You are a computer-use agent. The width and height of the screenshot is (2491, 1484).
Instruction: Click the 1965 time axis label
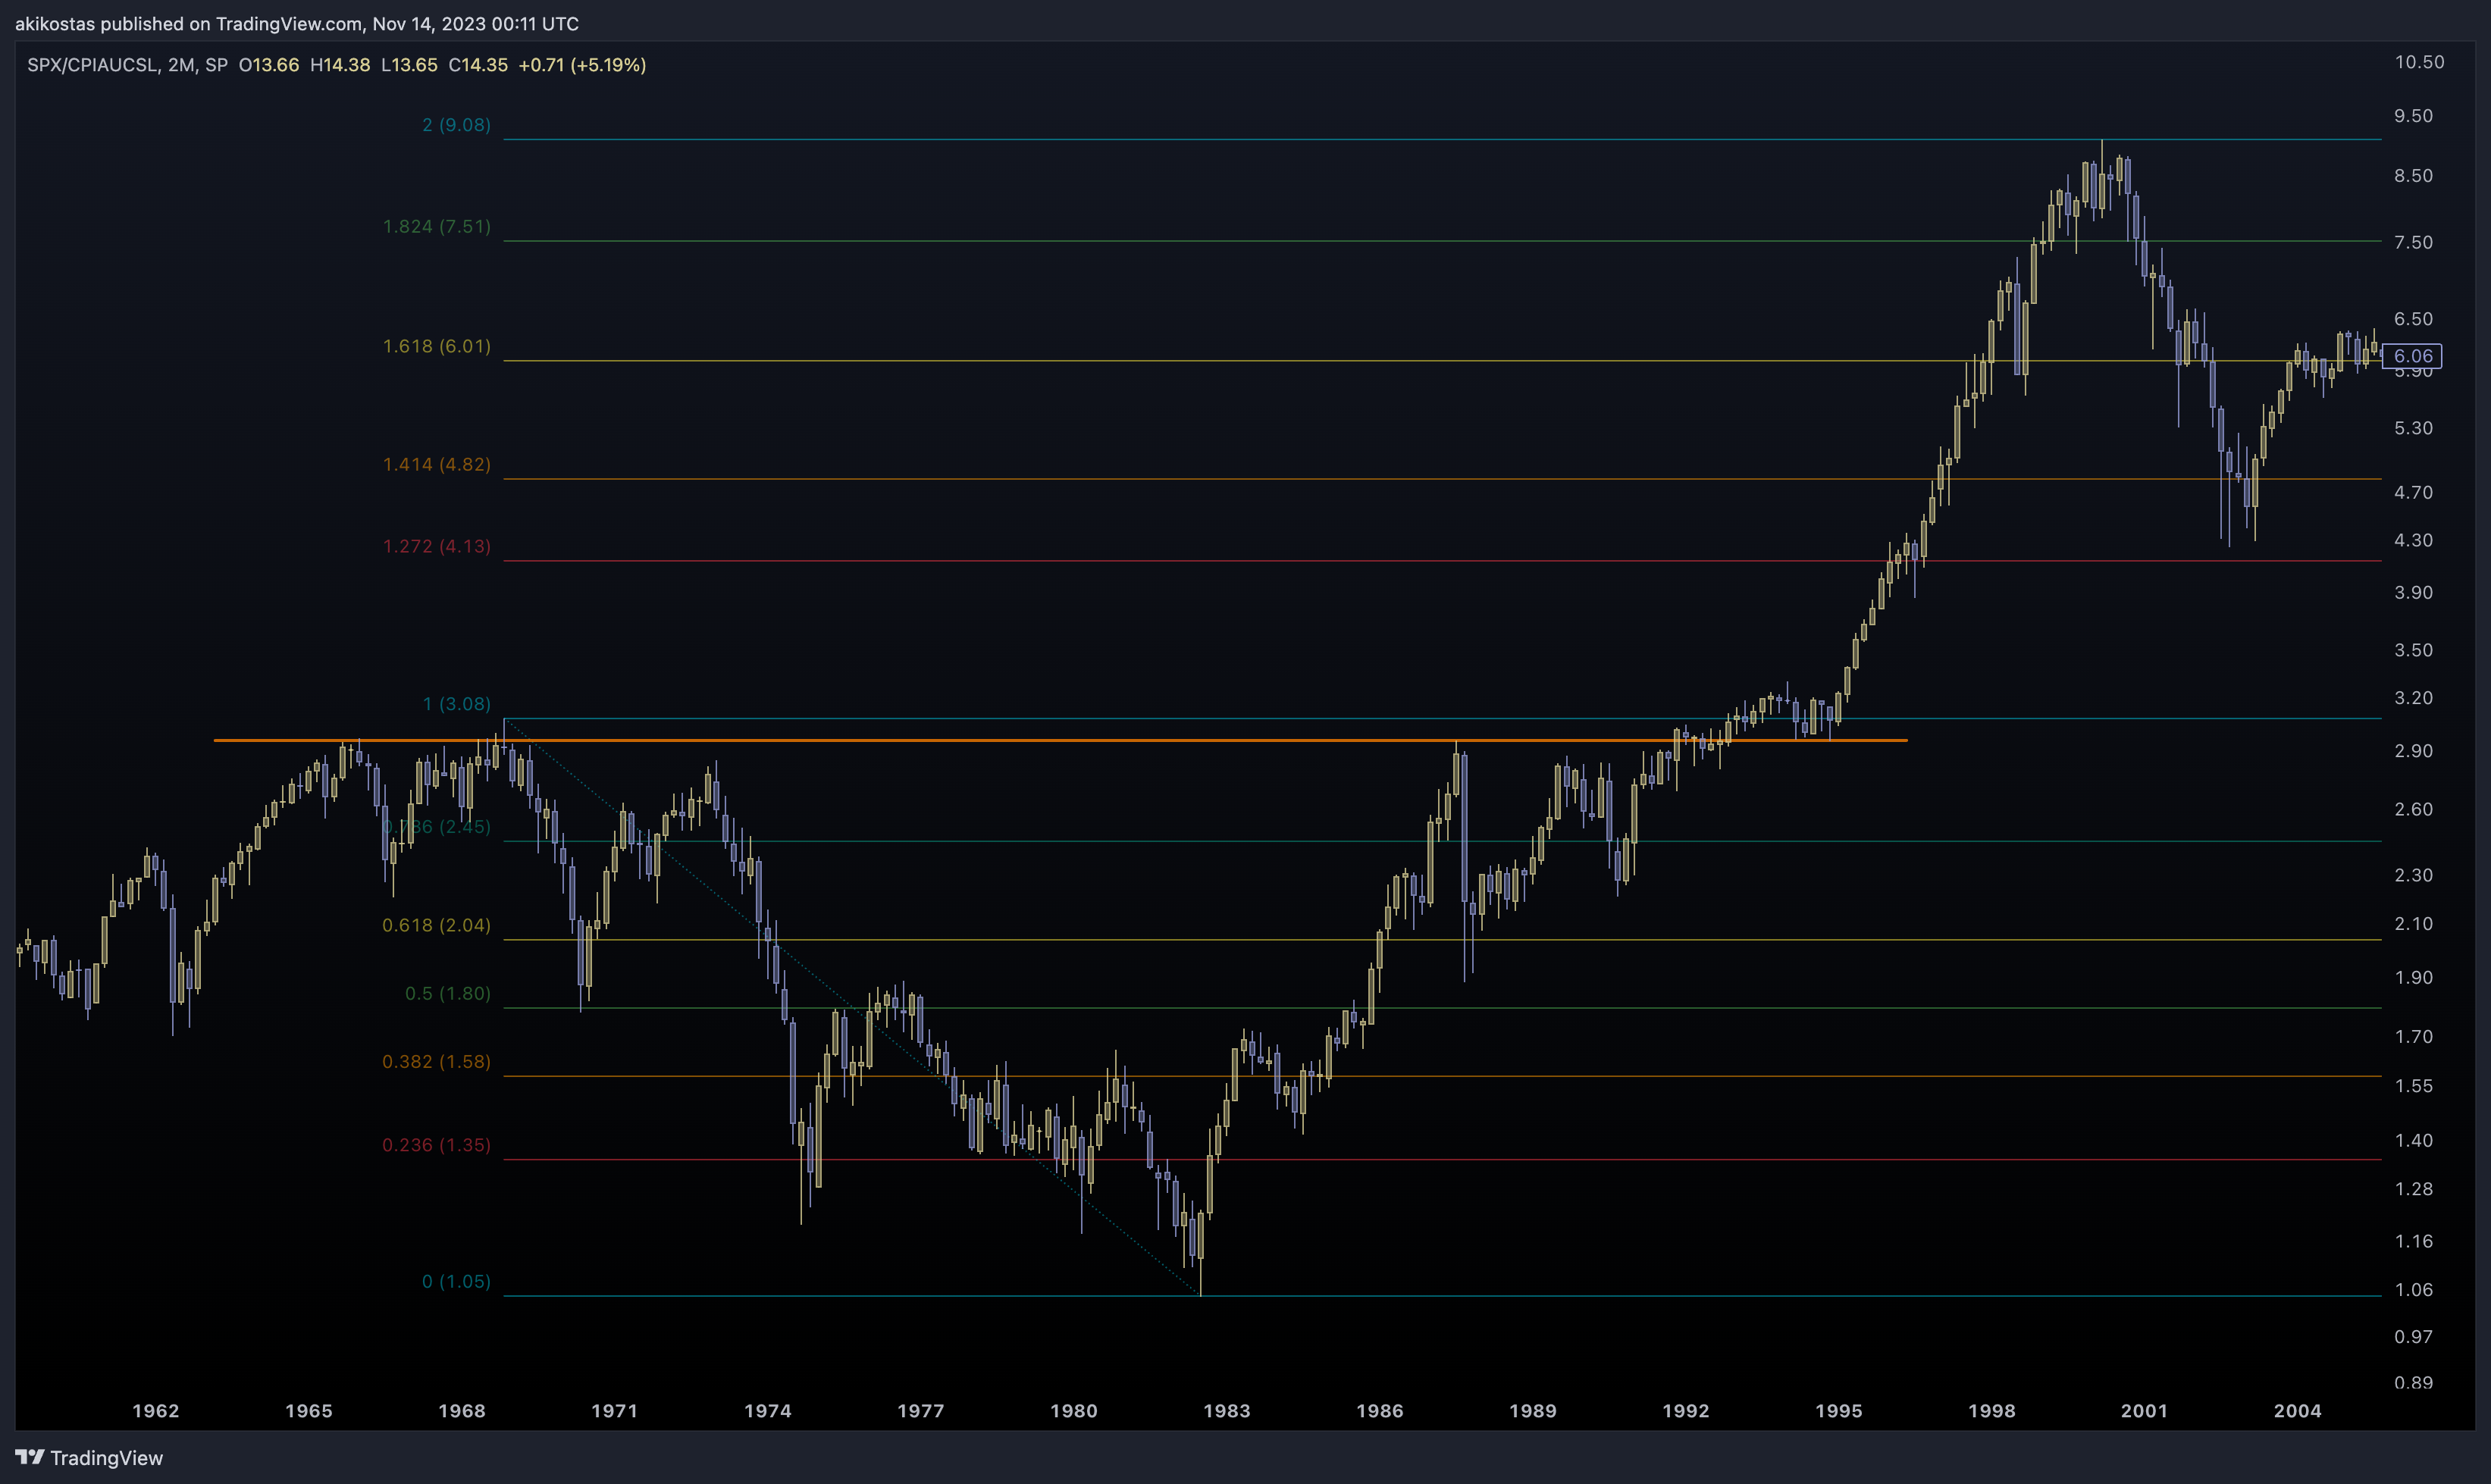[x=309, y=1411]
